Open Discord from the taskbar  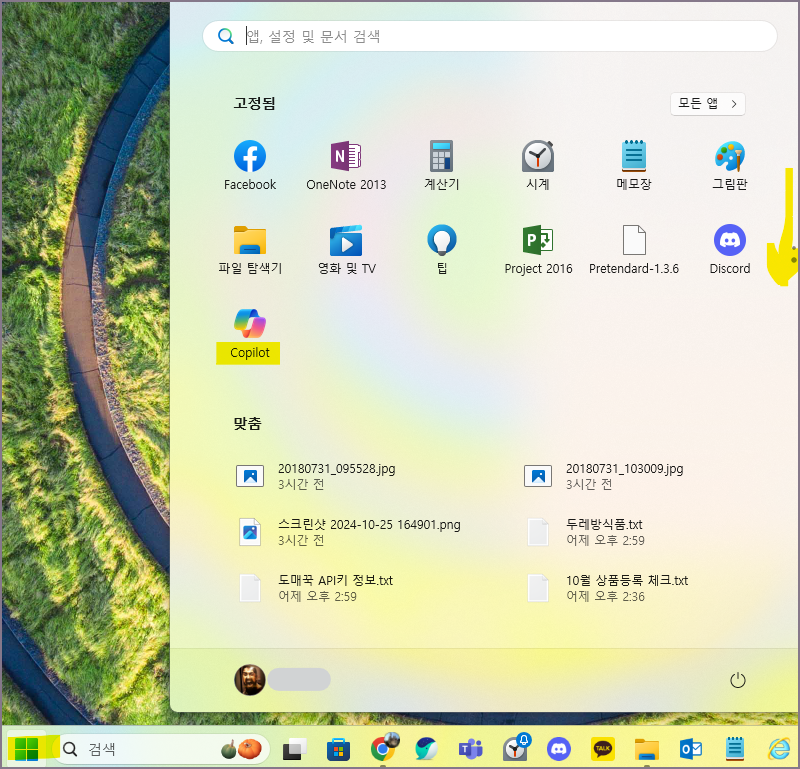pos(559,749)
